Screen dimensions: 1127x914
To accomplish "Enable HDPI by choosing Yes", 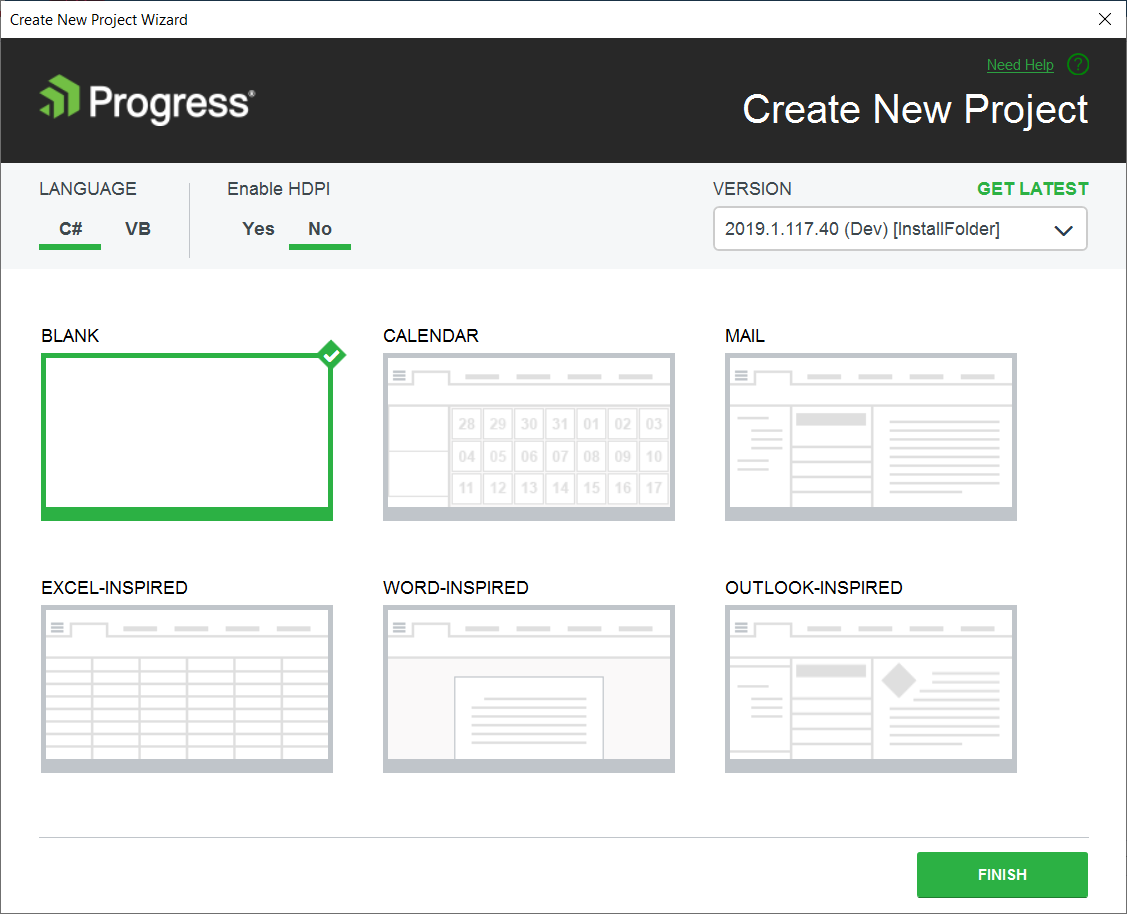I will pyautogui.click(x=258, y=229).
